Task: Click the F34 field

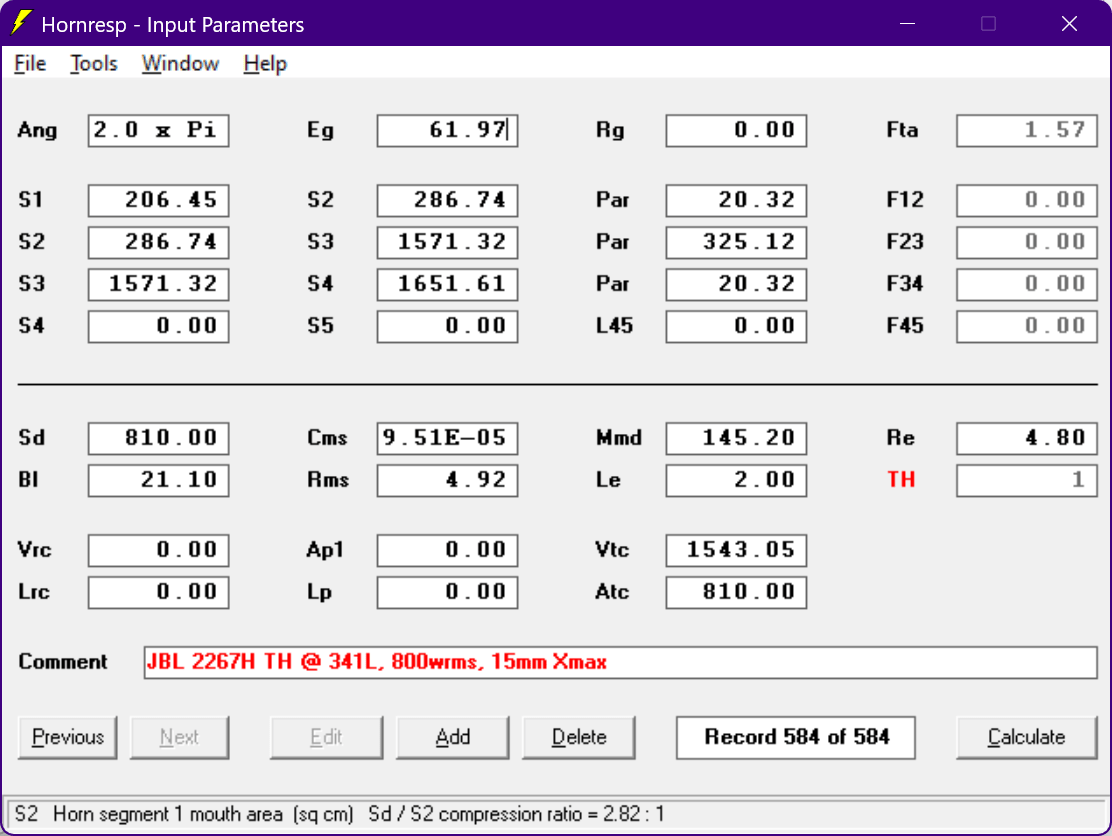Action: pos(1026,284)
